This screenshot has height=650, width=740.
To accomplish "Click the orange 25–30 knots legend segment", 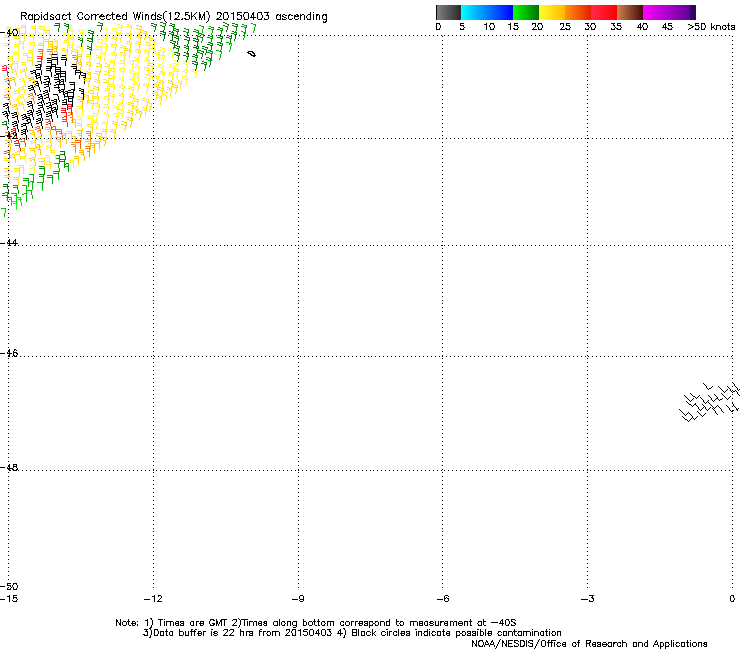I will (578, 12).
